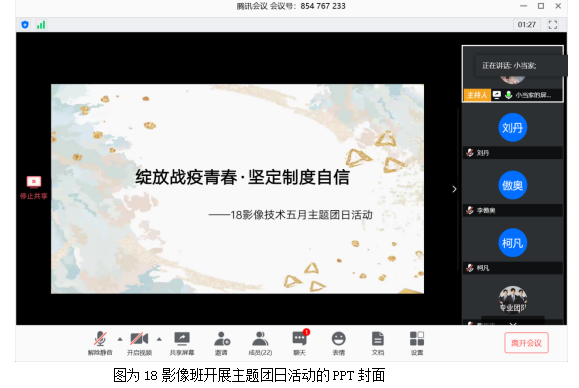Screen dimensions: 579x388
Task: Open the documents icon
Action: click(x=378, y=343)
